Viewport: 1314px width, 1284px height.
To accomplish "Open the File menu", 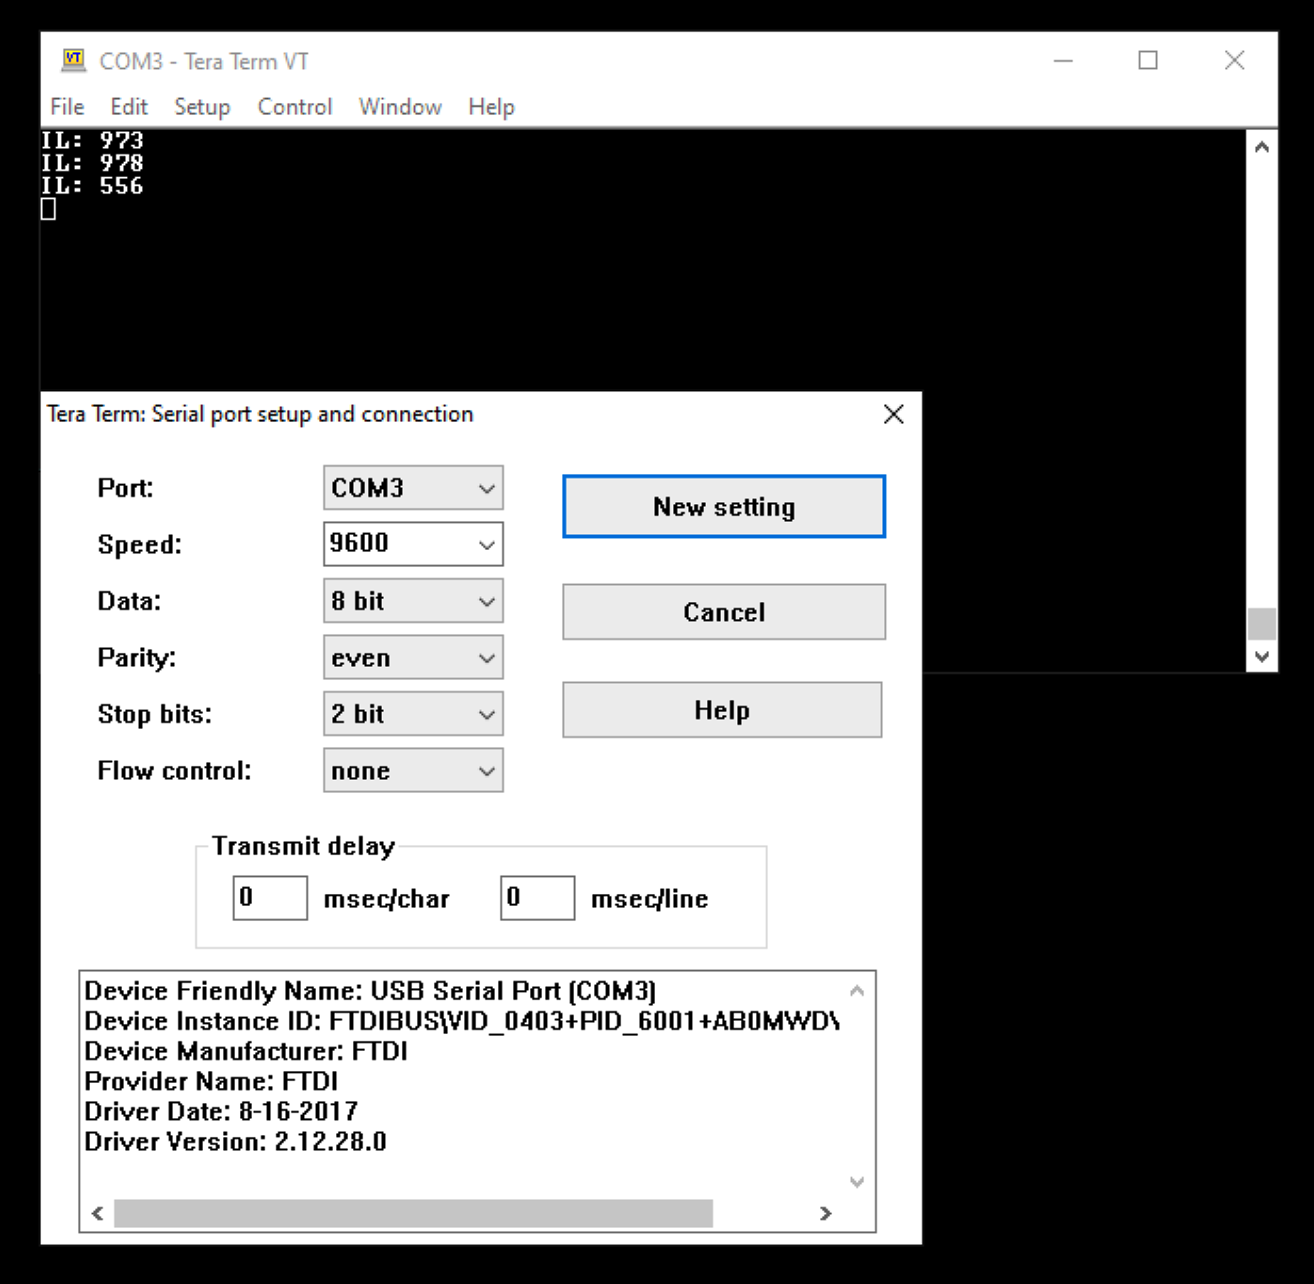I will pyautogui.click(x=67, y=106).
